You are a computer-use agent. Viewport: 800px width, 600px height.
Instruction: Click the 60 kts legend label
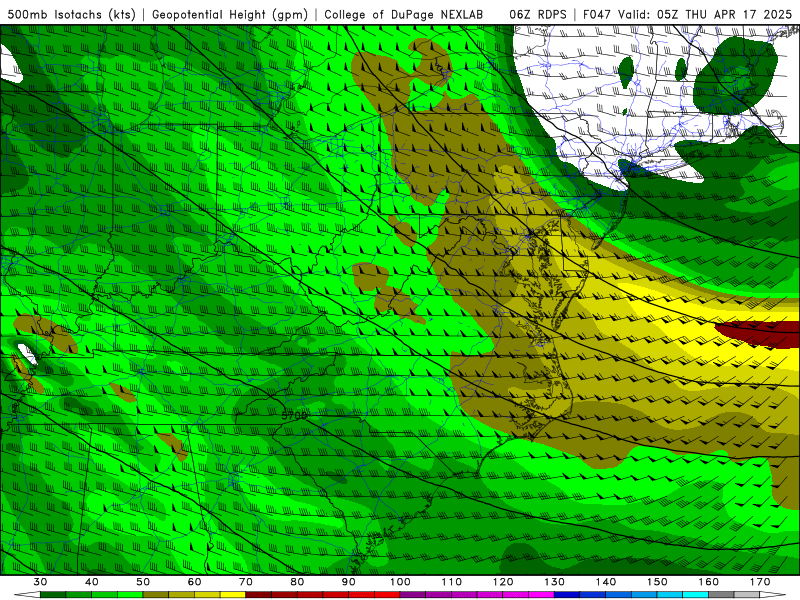click(194, 582)
